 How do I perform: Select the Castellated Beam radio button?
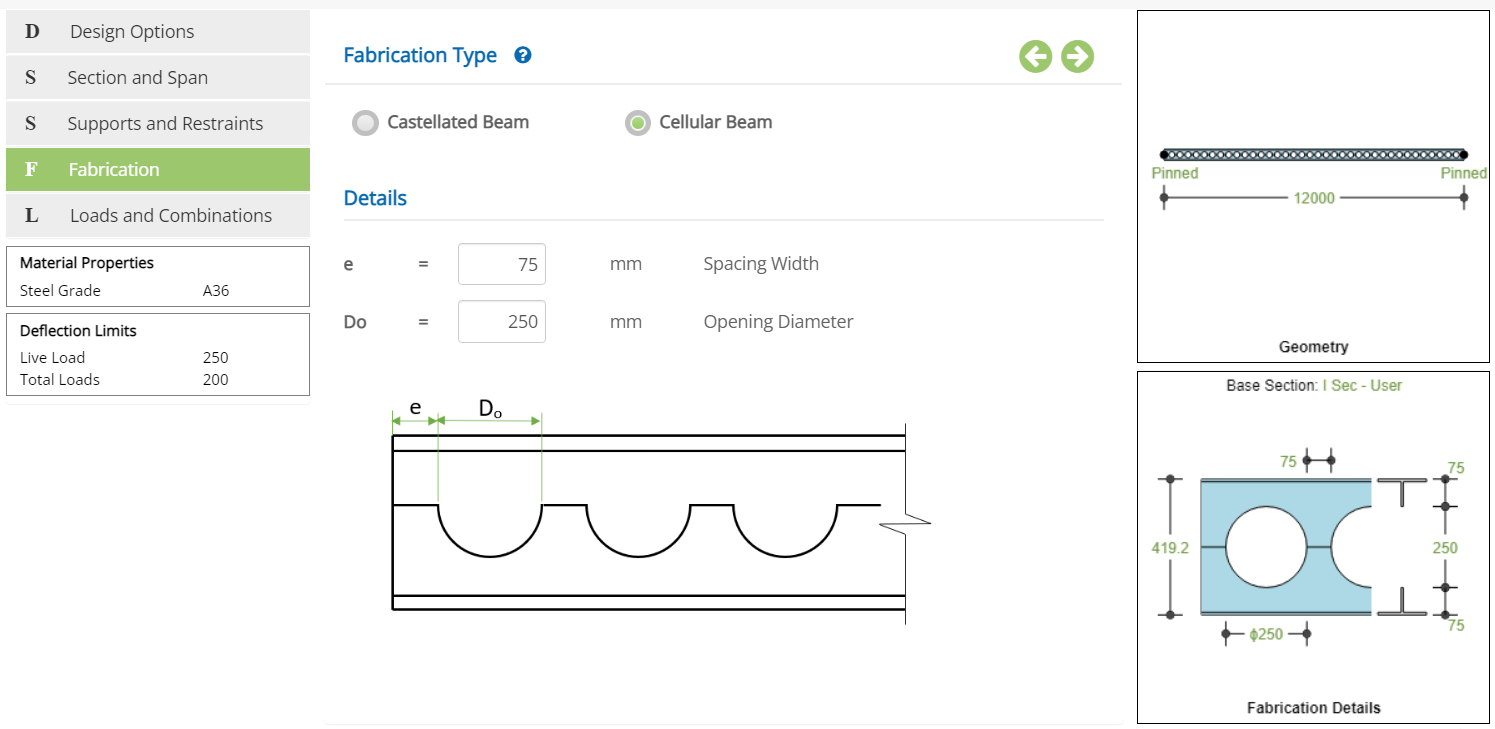coord(366,123)
